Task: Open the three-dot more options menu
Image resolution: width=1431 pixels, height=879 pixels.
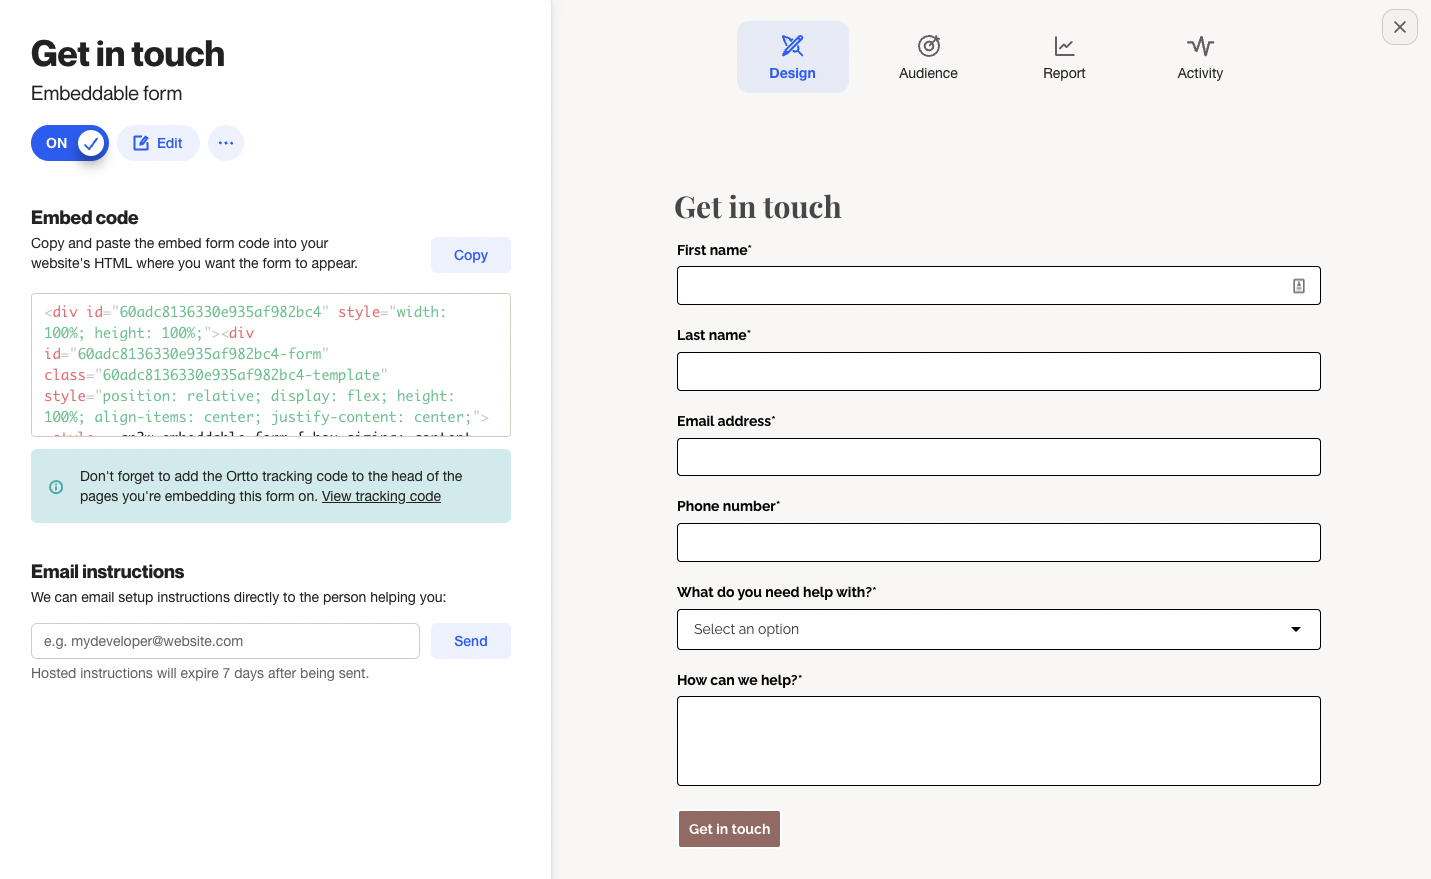Action: point(226,143)
